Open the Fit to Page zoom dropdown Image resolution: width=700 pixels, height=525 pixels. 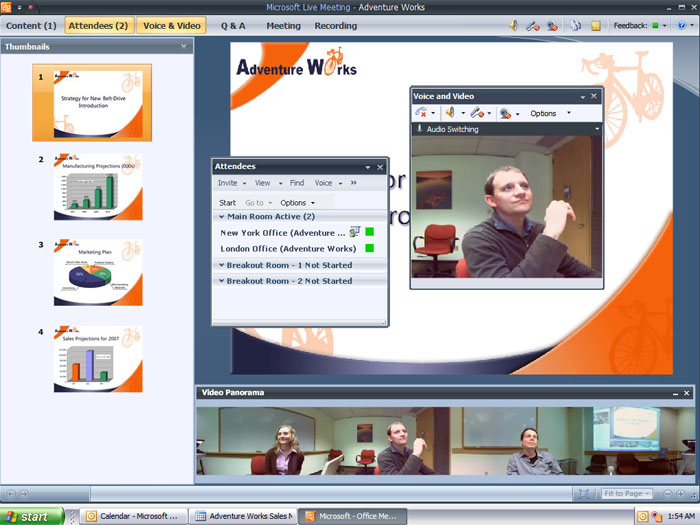click(x=626, y=494)
